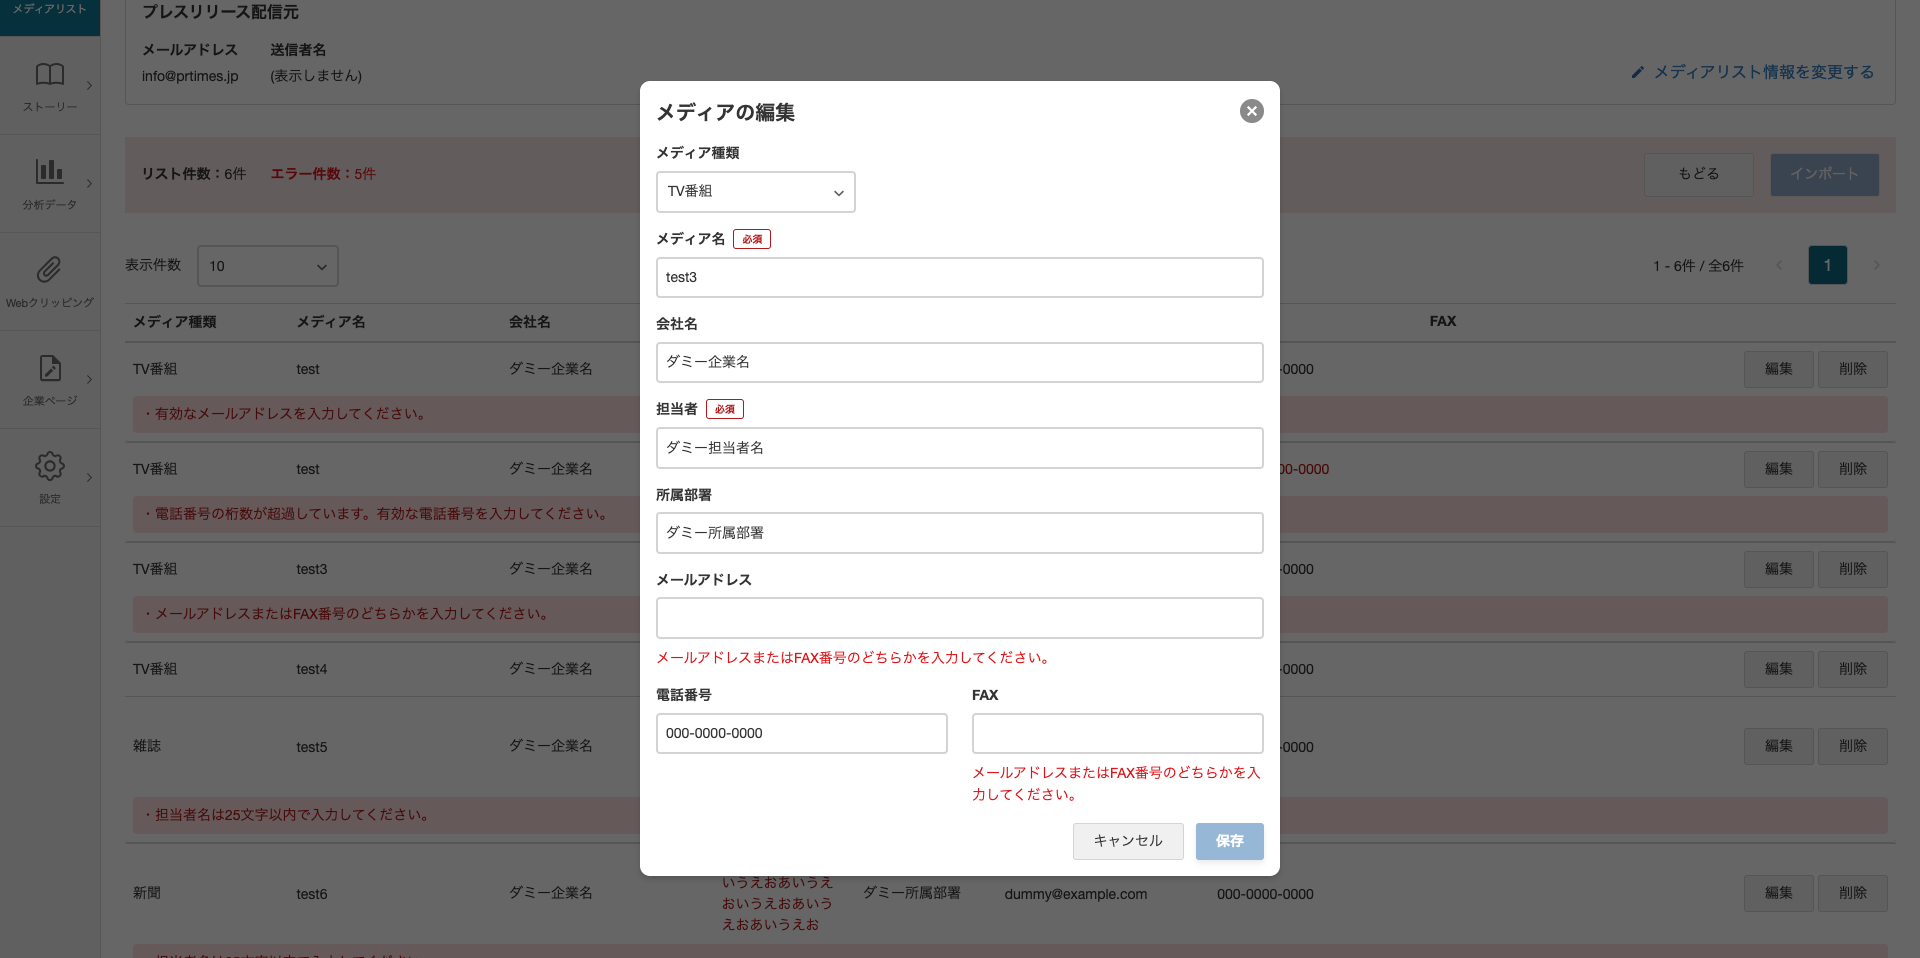Image resolution: width=1920 pixels, height=958 pixels.
Task: Open the 設定 gear icon in sidebar
Action: [50, 465]
